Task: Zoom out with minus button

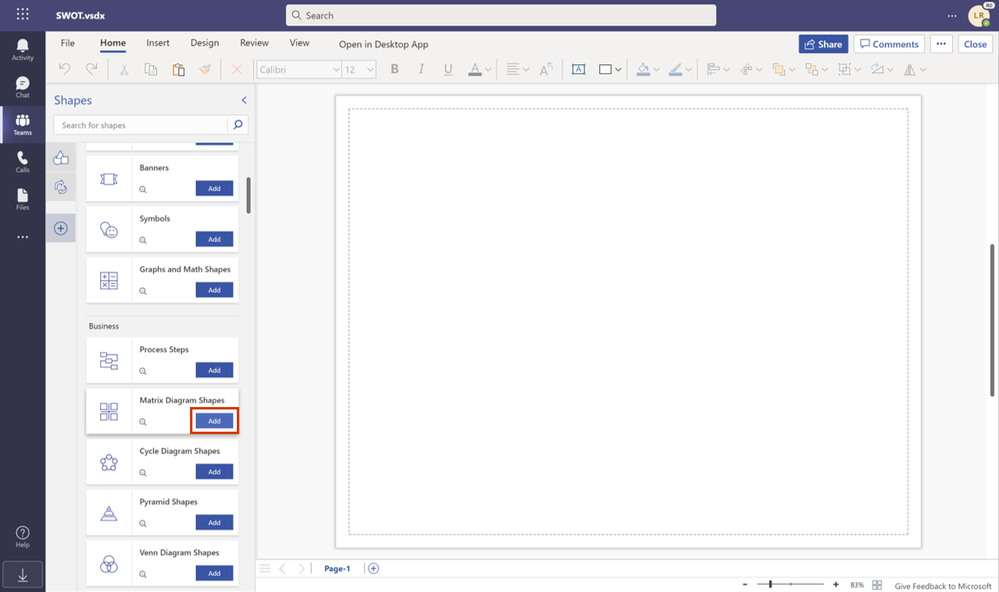Action: 745,584
